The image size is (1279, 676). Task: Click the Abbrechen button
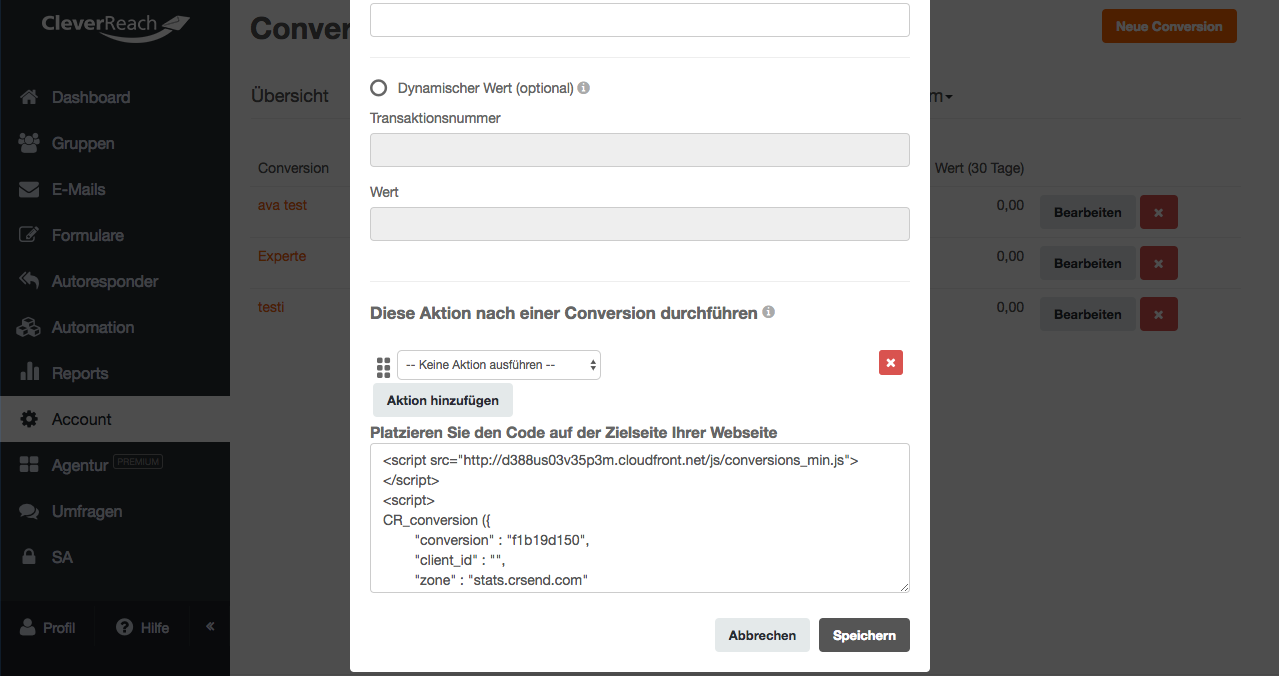click(762, 635)
